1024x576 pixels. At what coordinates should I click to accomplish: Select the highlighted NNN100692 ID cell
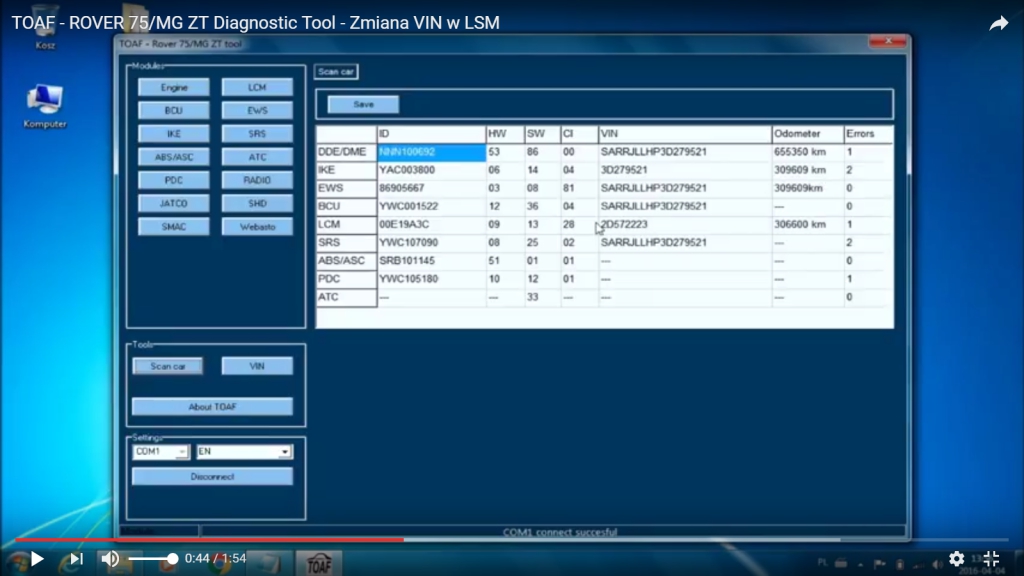(x=432, y=152)
